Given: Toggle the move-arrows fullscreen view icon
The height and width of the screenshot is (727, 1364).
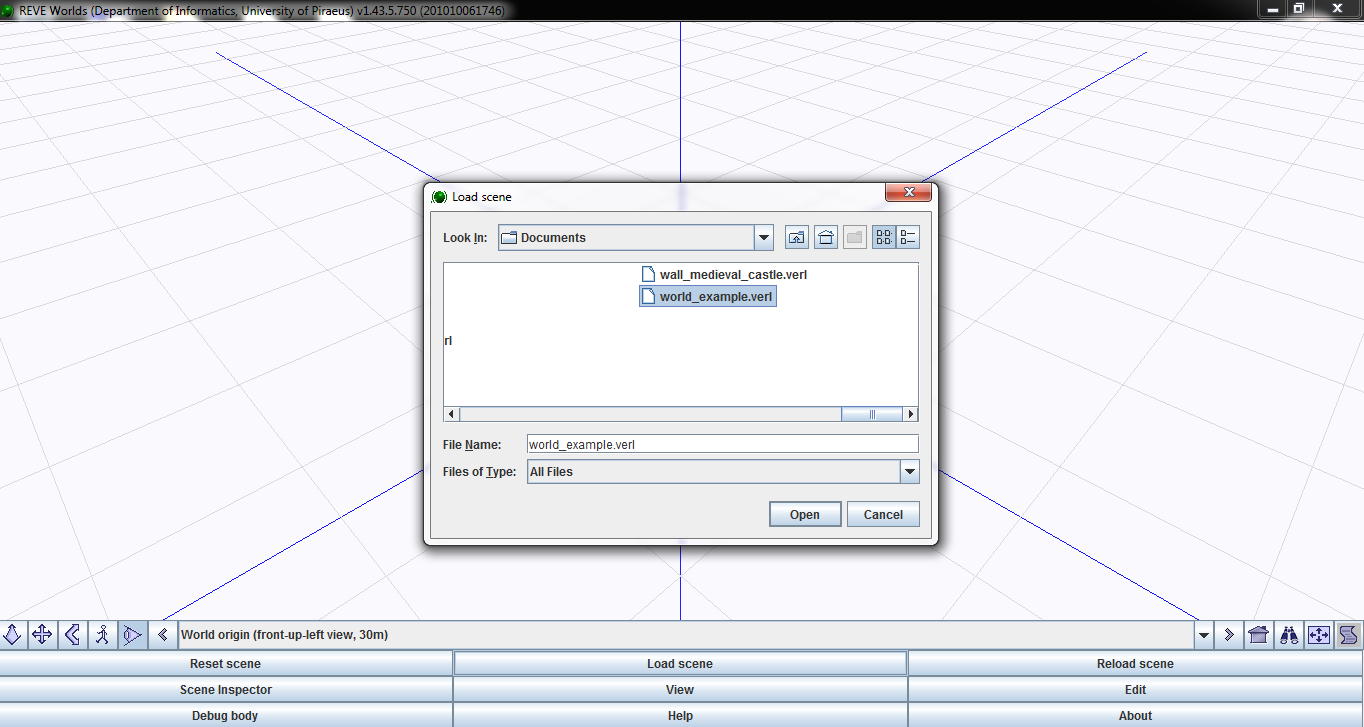Looking at the screenshot, I should (x=1319, y=634).
